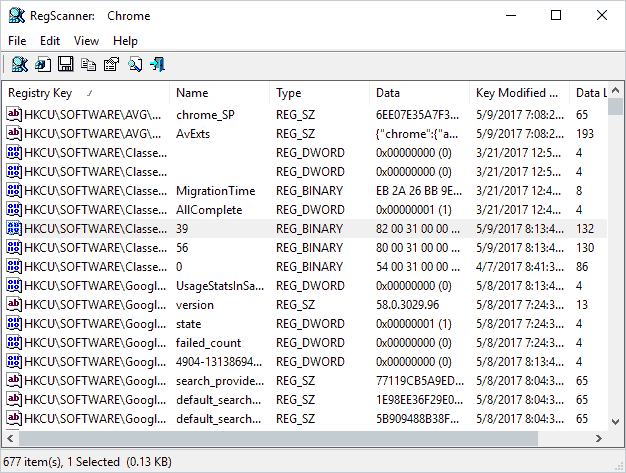Click the binary icon of the MigrationTime row
This screenshot has width=626, height=473.
(x=14, y=190)
